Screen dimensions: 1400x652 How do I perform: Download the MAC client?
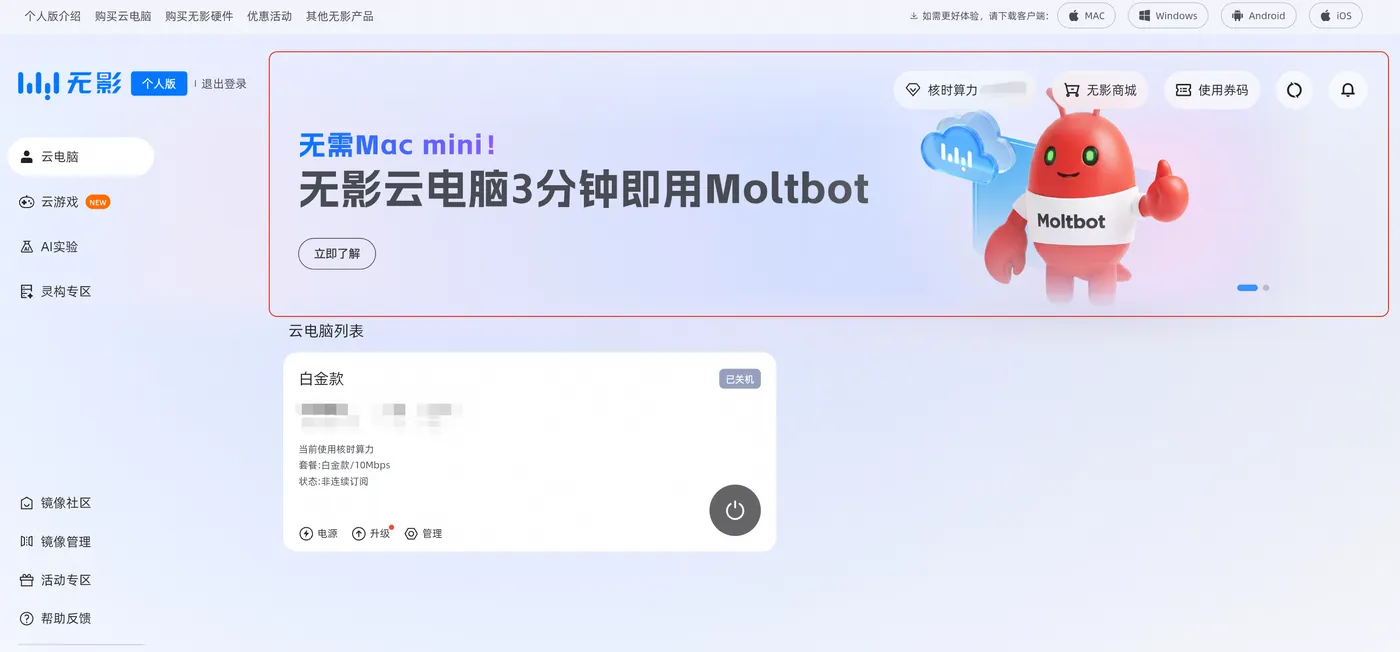tap(1086, 16)
